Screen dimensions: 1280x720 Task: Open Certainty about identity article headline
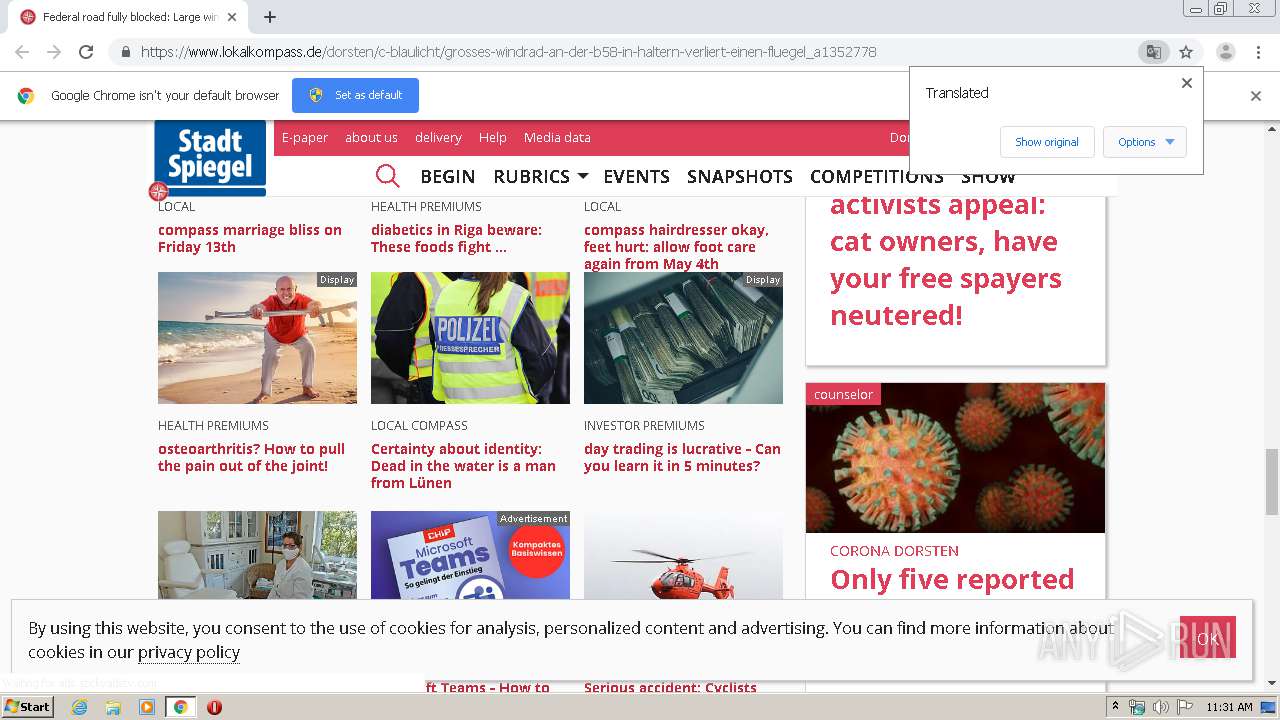coord(463,466)
